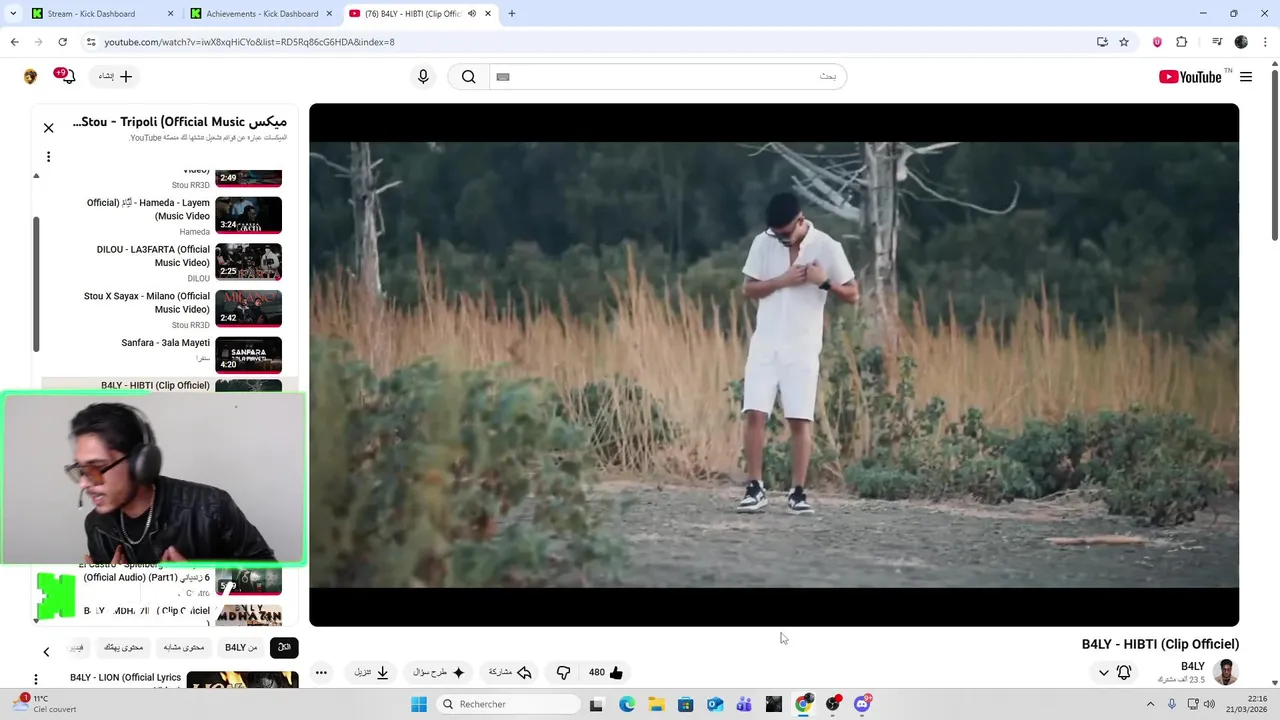Open B4LY - LION (Official Lyrics) suggestion

tap(126, 678)
